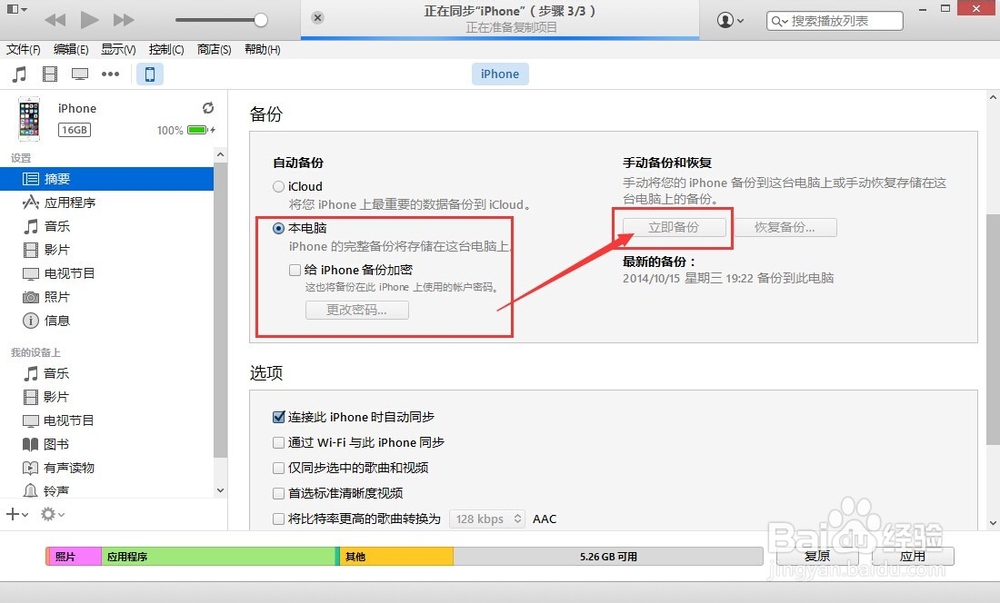Viewport: 1000px width, 603px height.
Task: Open the gear settings dropdown
Action: 52,514
